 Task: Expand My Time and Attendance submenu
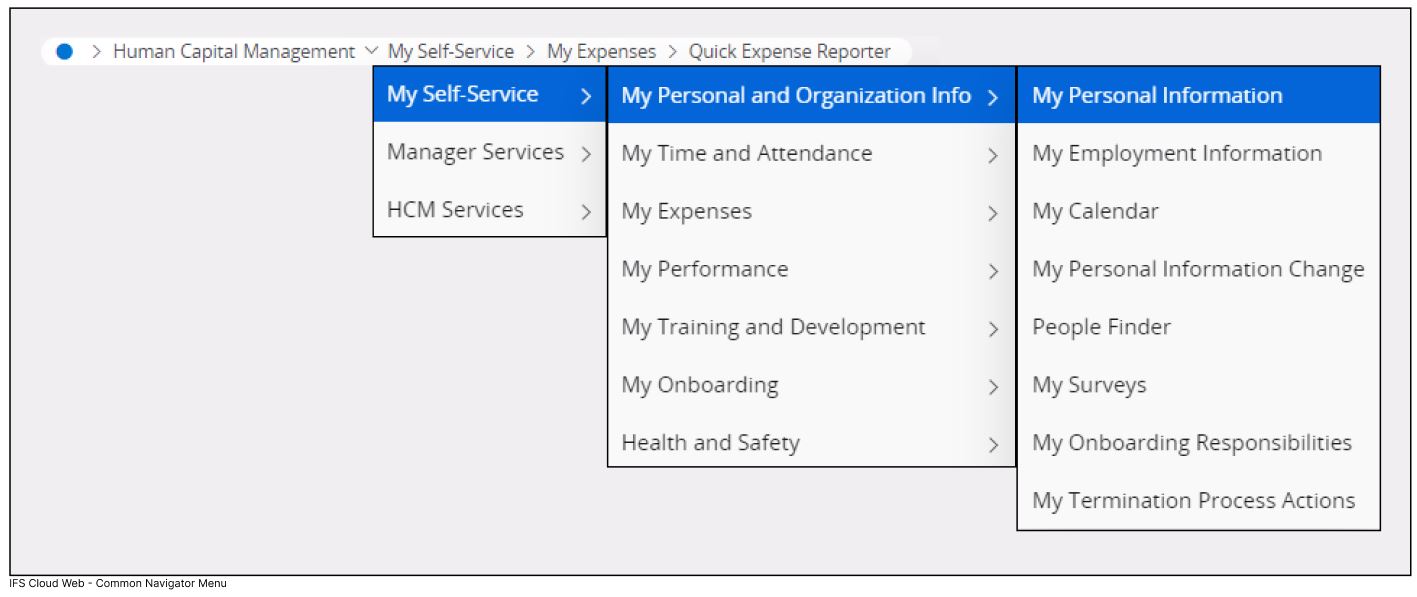[992, 154]
